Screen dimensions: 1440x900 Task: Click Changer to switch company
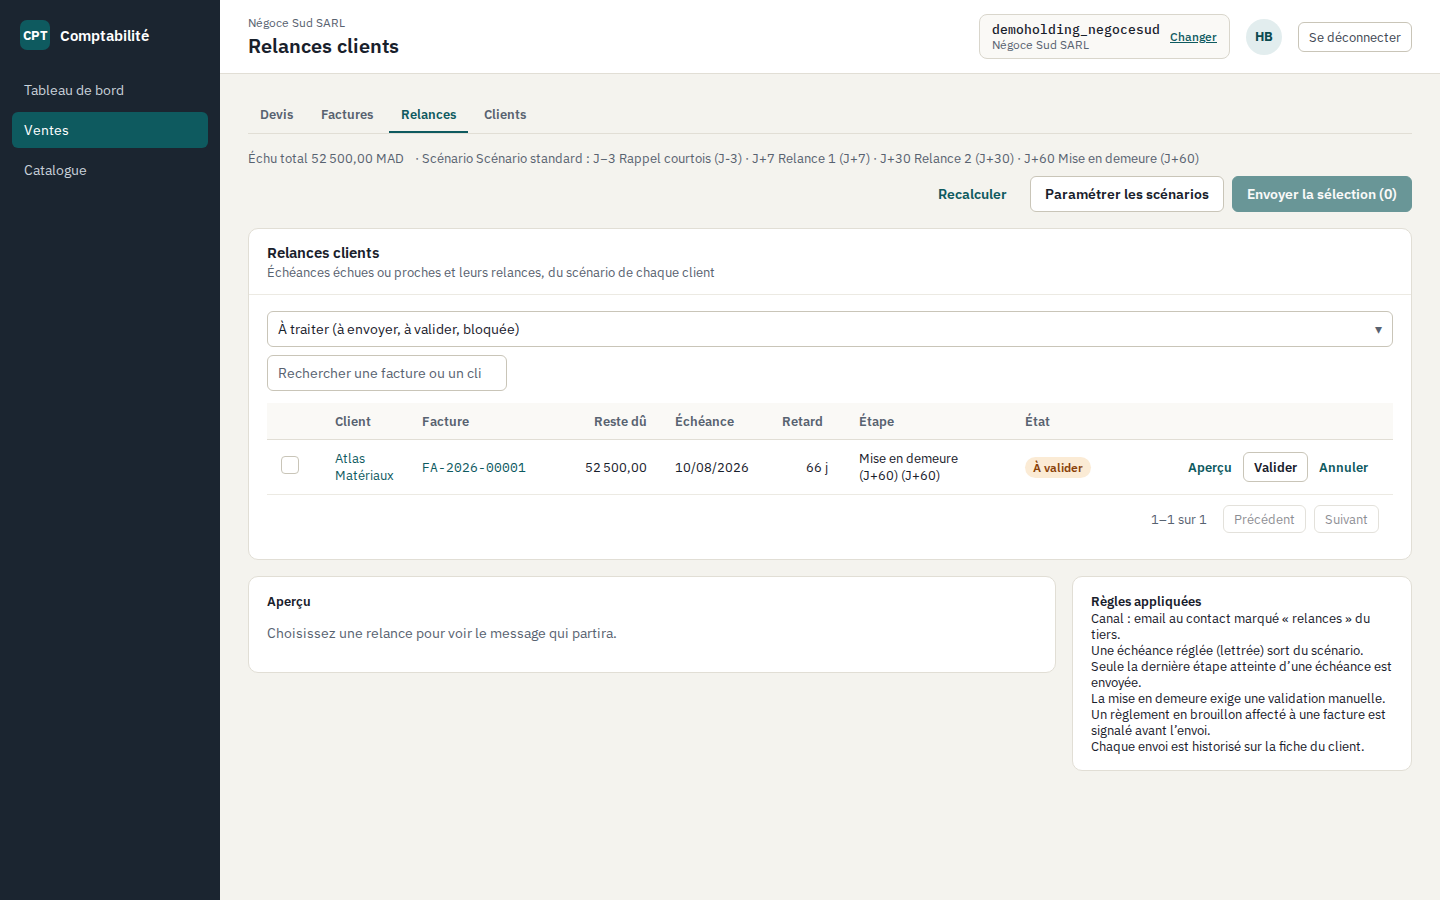click(x=1193, y=37)
